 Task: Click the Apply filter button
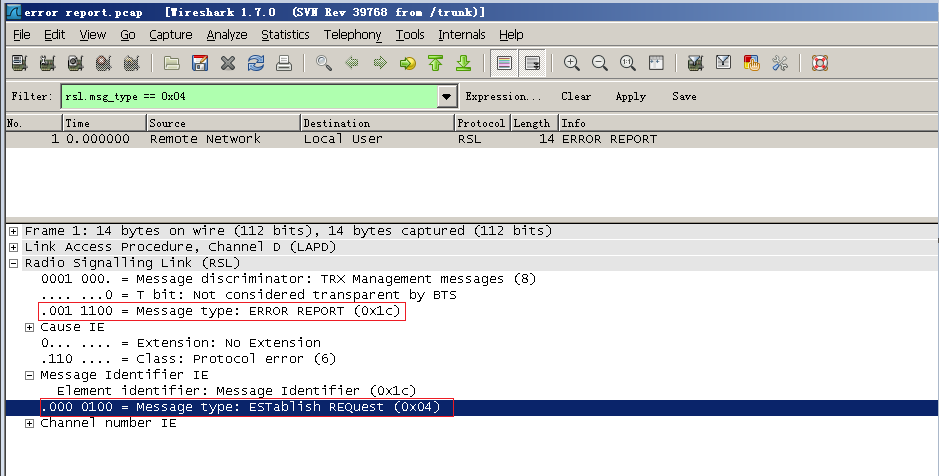[x=630, y=97]
